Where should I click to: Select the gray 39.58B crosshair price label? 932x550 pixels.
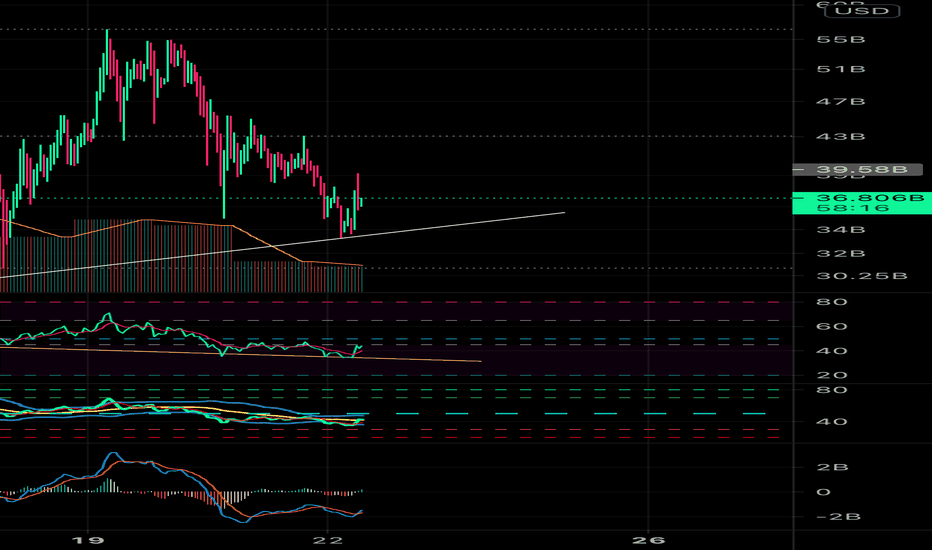click(858, 169)
